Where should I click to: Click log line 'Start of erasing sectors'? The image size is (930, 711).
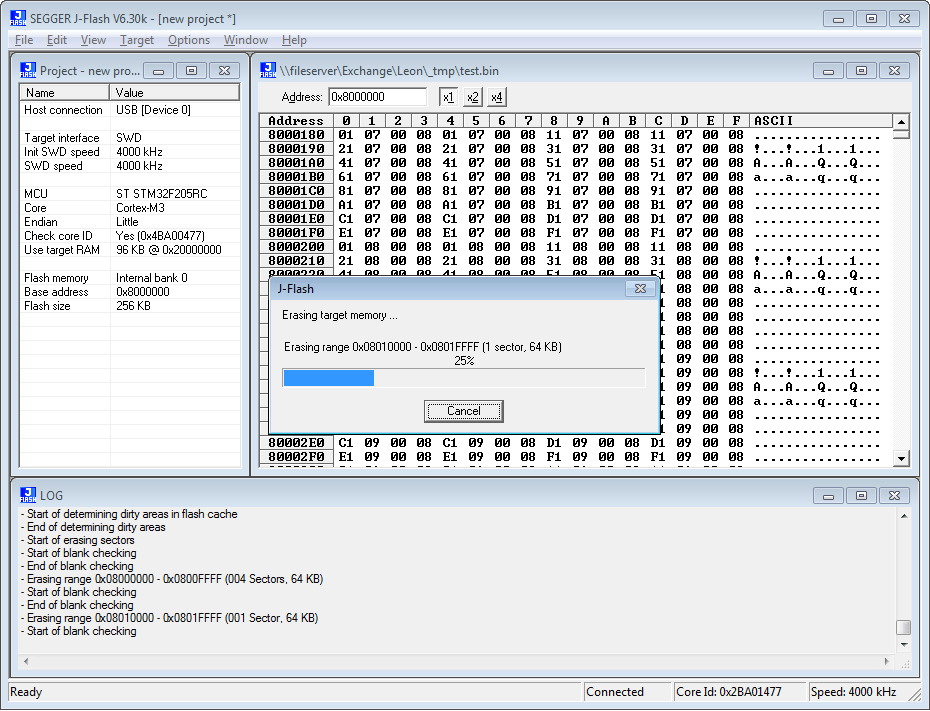click(x=78, y=540)
